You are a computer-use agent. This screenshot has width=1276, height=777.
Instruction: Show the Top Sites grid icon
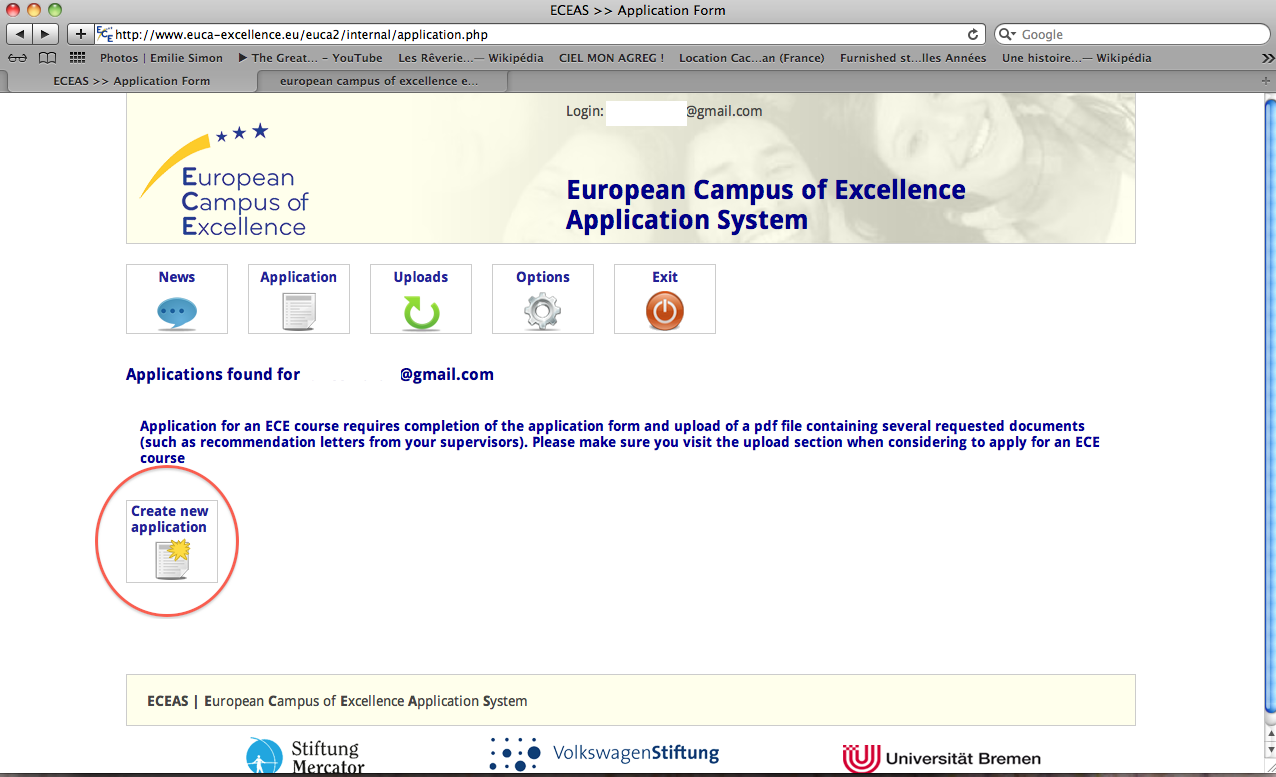pyautogui.click(x=77, y=58)
